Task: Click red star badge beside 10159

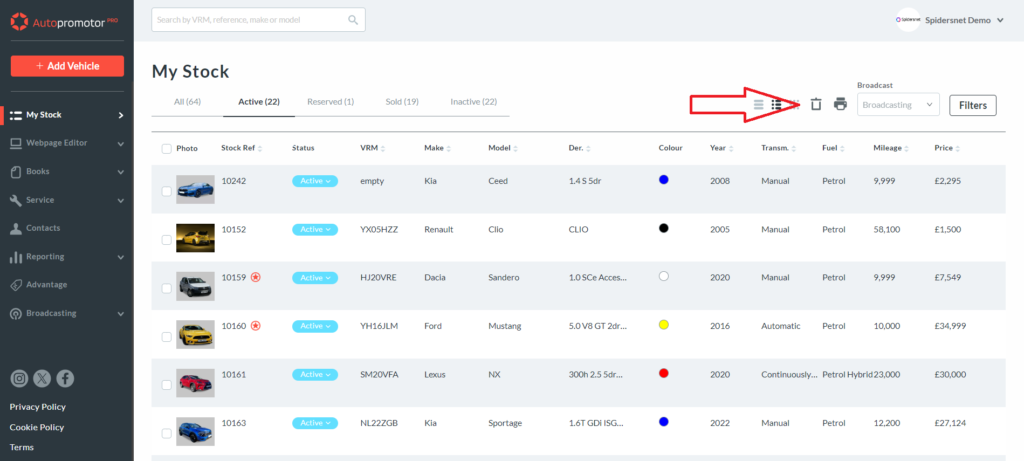Action: tap(256, 277)
